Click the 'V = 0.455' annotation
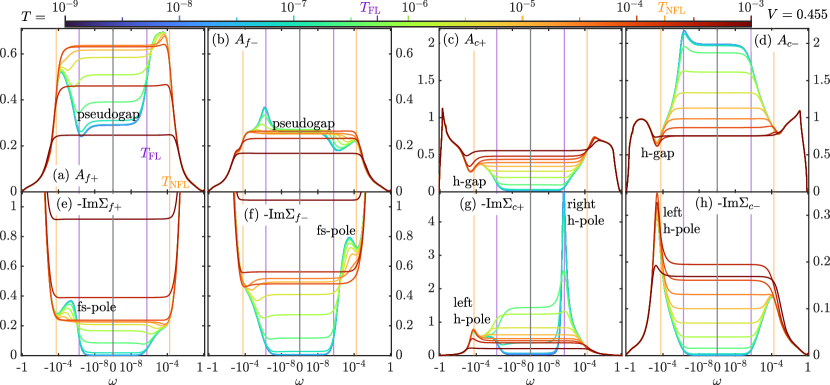The width and height of the screenshot is (830, 385). tap(796, 16)
